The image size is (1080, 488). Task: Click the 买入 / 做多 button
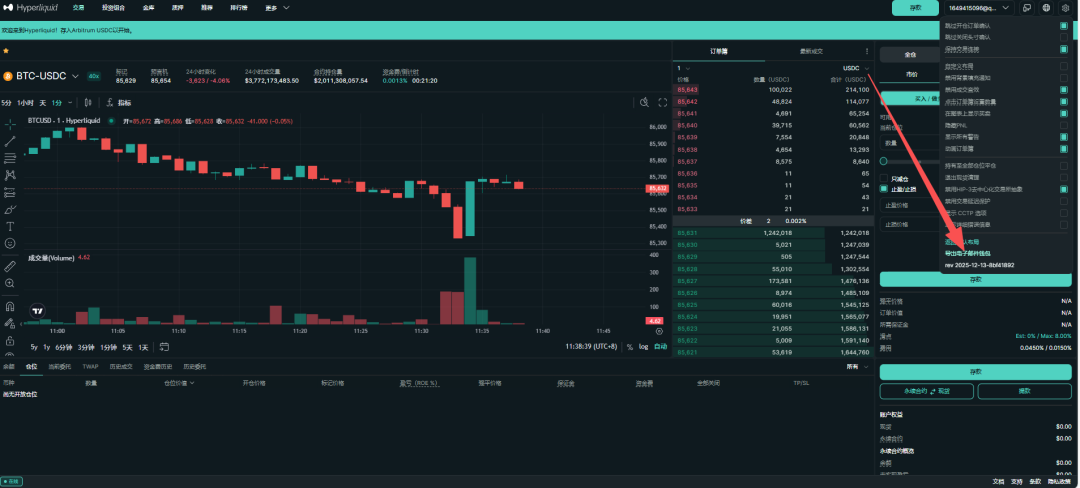[909, 98]
